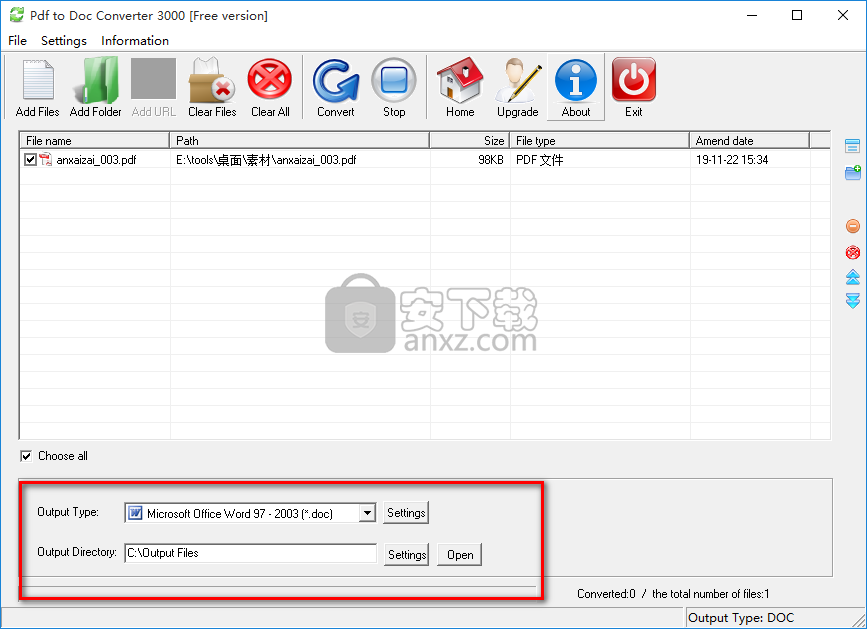Click the Output Type: DOC status bar text
Image resolution: width=867 pixels, height=629 pixels.
[741, 617]
